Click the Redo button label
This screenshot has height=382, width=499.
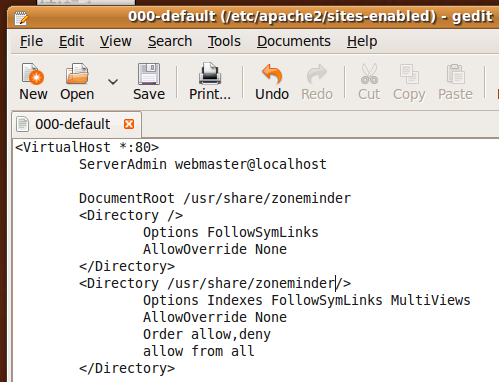(317, 94)
